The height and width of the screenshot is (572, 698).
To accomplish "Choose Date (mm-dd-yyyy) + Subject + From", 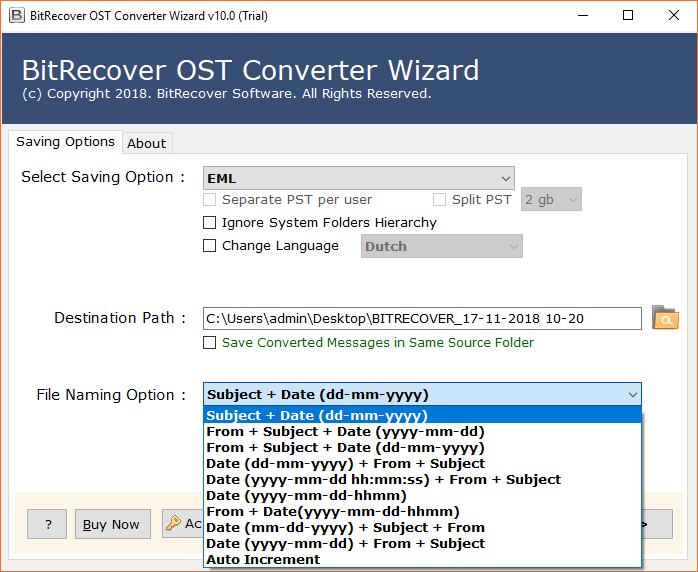I will [422, 527].
